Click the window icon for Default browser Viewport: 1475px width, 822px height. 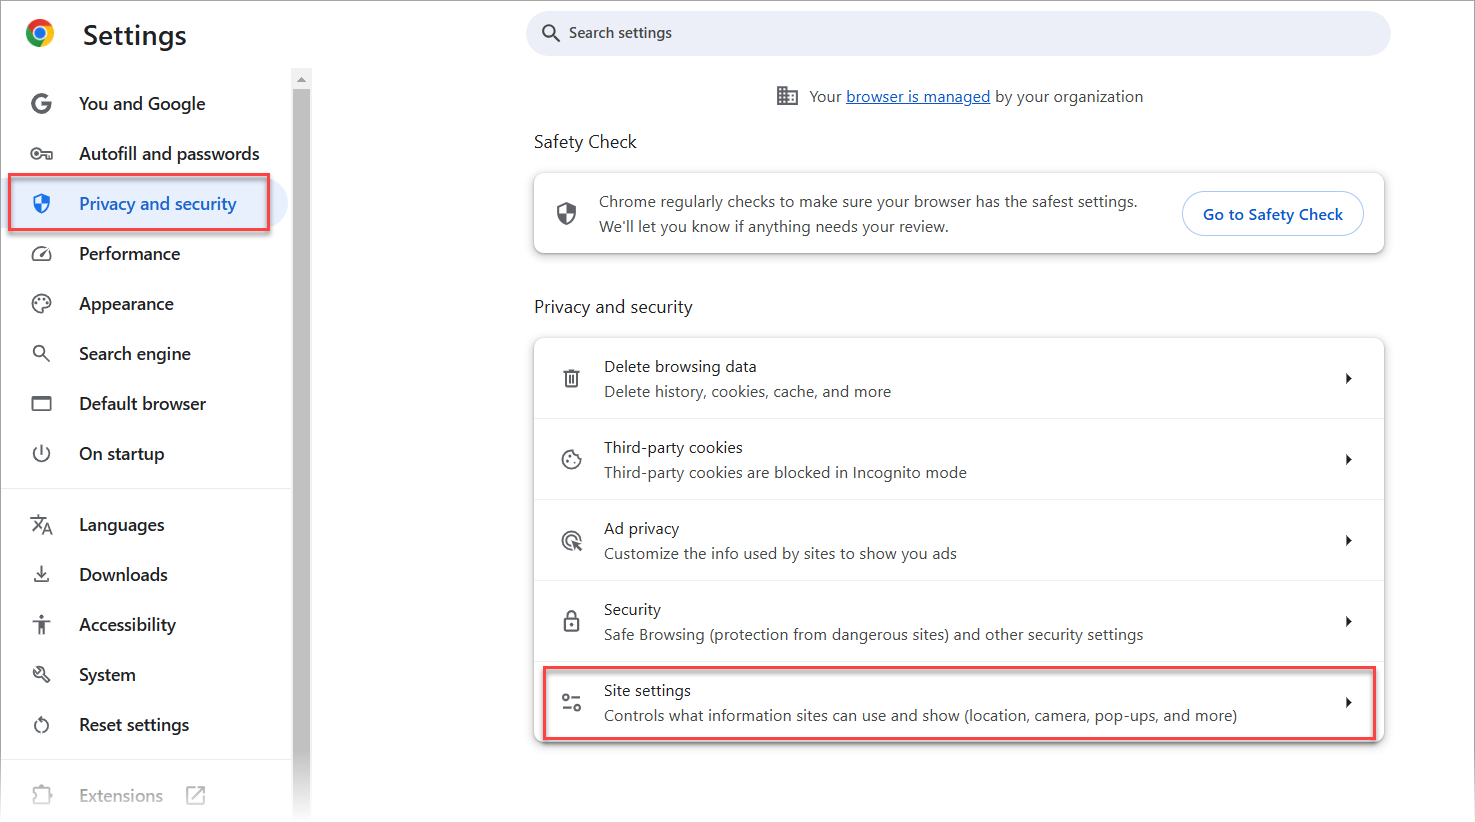point(41,404)
